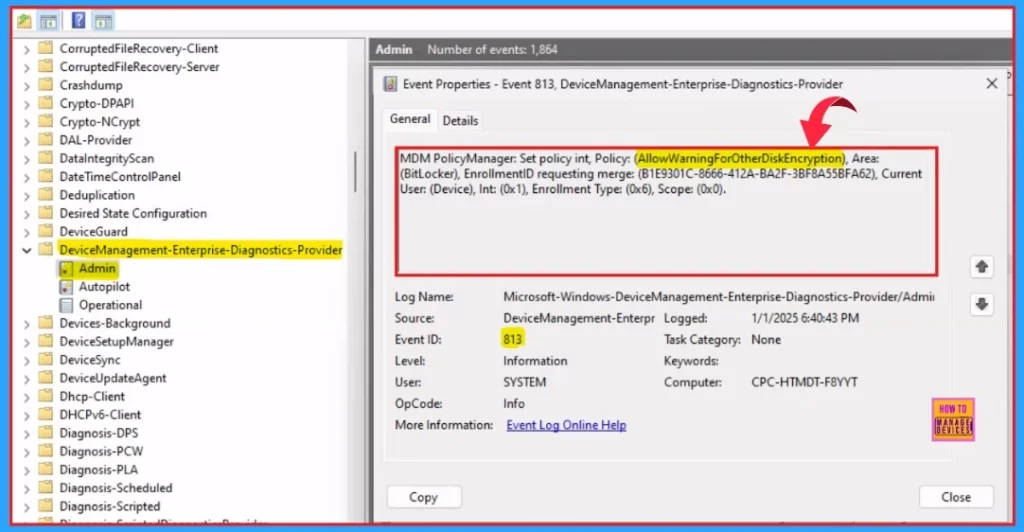Select the DeviceSync folder icon
The image size is (1024, 532).
pyautogui.click(x=46, y=360)
